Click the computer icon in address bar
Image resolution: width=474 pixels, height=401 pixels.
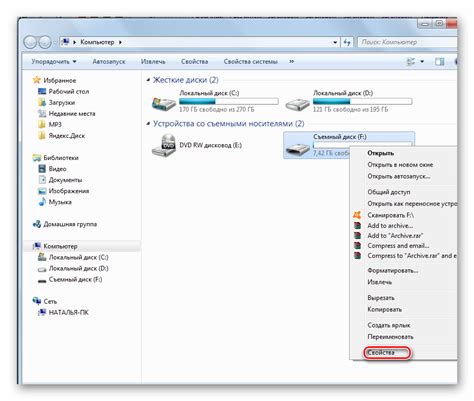(66, 42)
